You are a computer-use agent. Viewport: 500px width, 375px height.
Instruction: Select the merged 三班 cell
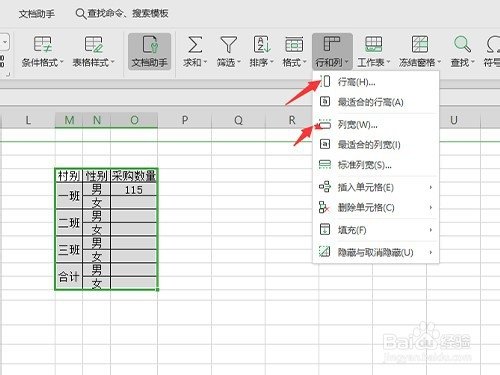[x=69, y=249]
